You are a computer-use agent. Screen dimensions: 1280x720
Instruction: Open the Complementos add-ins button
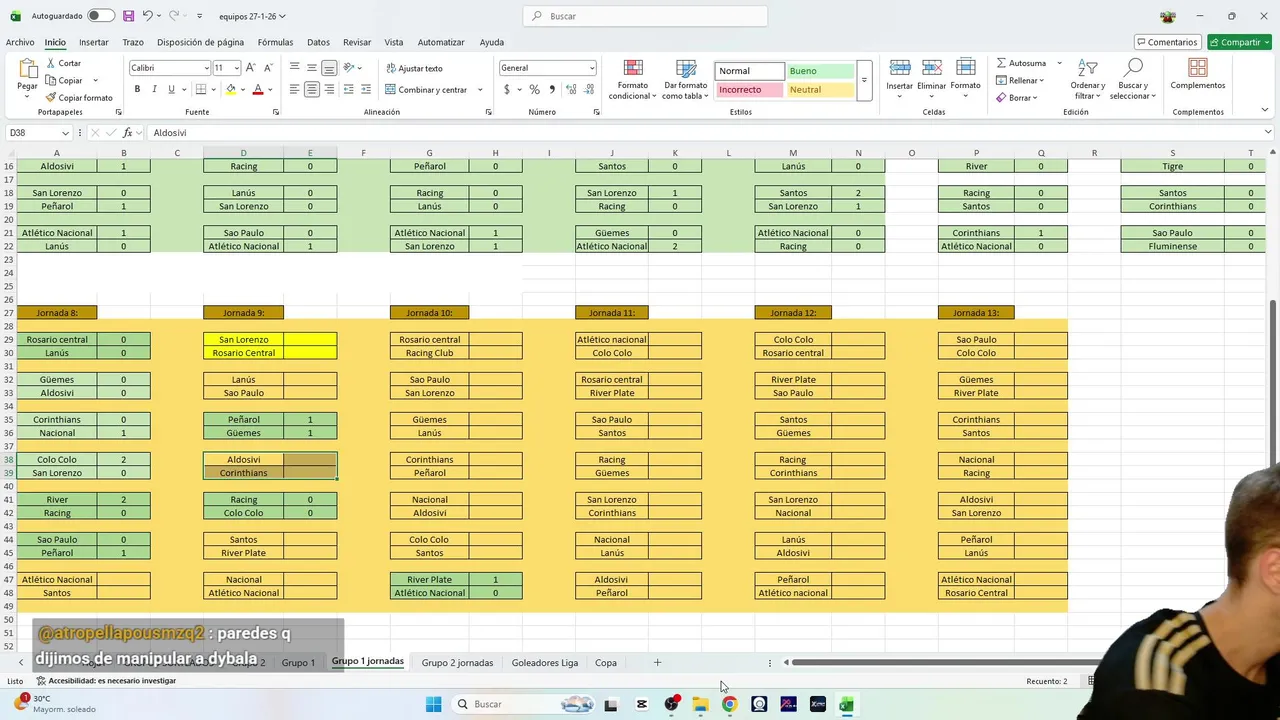(1198, 74)
